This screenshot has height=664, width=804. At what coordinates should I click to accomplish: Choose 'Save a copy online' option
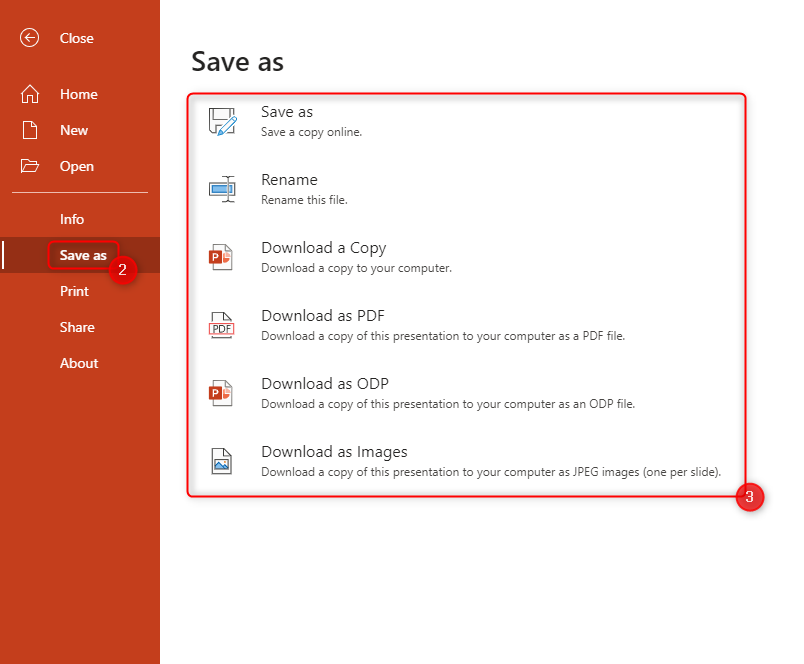pyautogui.click(x=311, y=132)
